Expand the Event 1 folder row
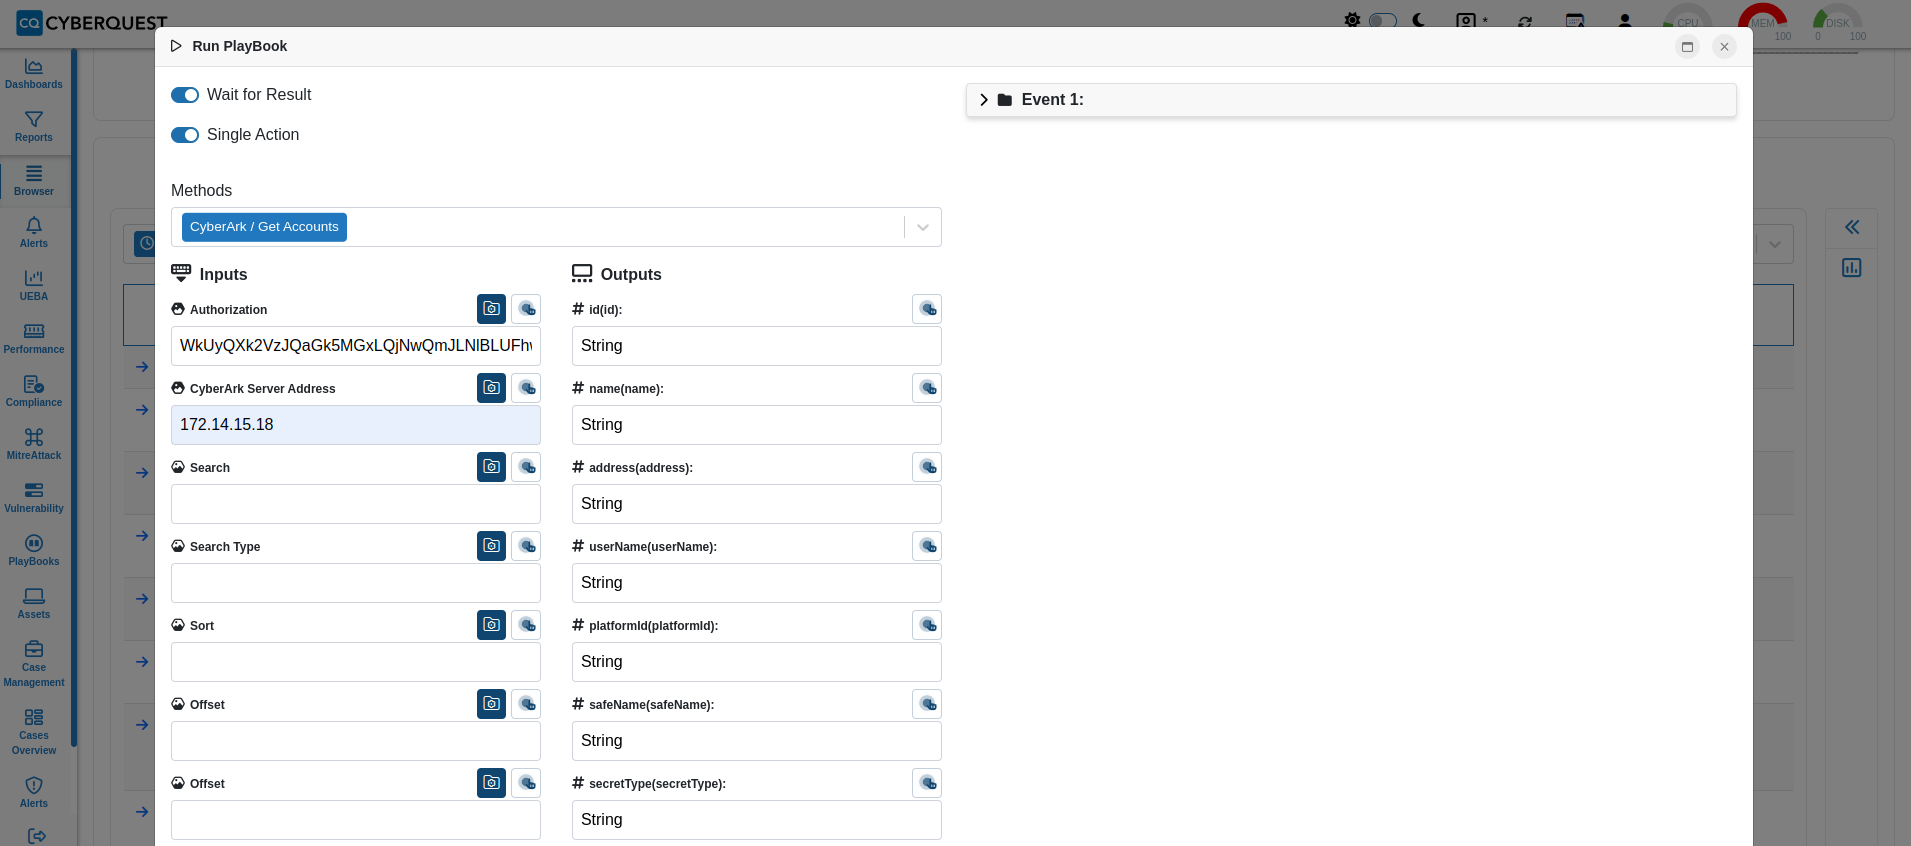This screenshot has height=846, width=1911. tap(1351, 100)
